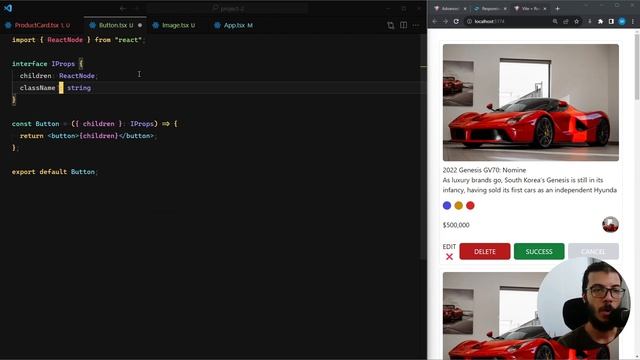Pick the blue color circle
640x360 pixels.
click(447, 205)
